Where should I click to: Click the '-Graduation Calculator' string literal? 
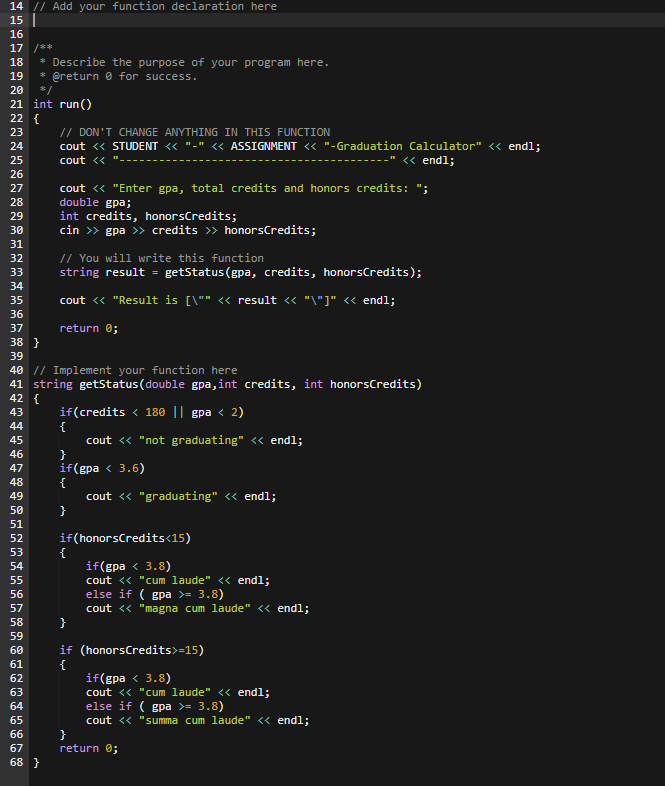402,146
